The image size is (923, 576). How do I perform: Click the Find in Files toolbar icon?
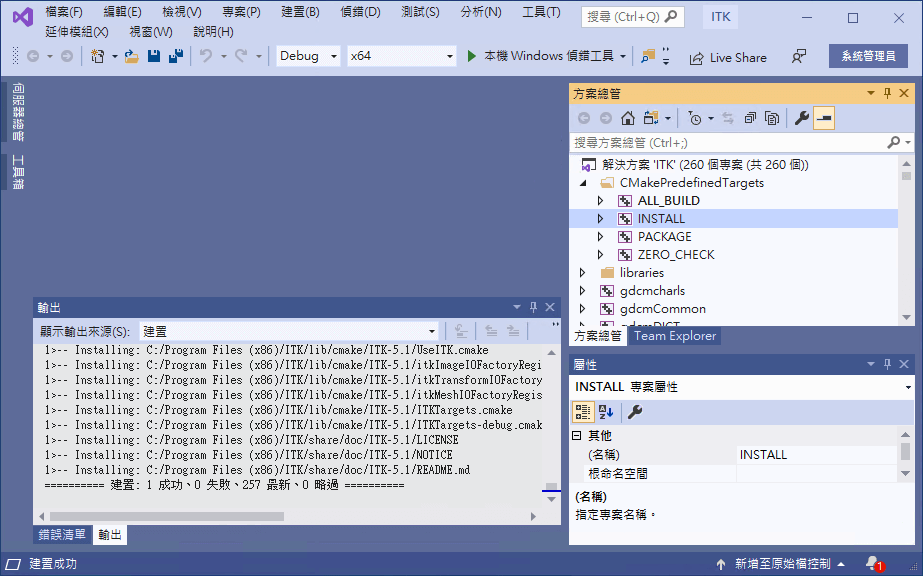(x=648, y=56)
